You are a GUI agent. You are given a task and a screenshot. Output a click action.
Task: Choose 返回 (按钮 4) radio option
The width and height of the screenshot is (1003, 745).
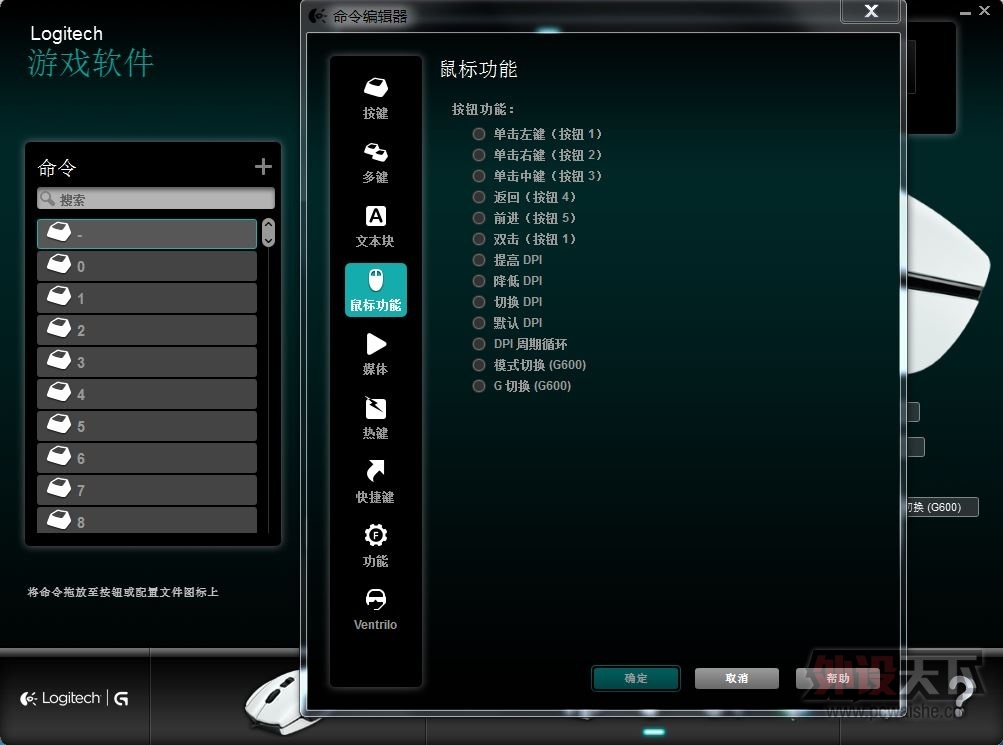[x=478, y=197]
